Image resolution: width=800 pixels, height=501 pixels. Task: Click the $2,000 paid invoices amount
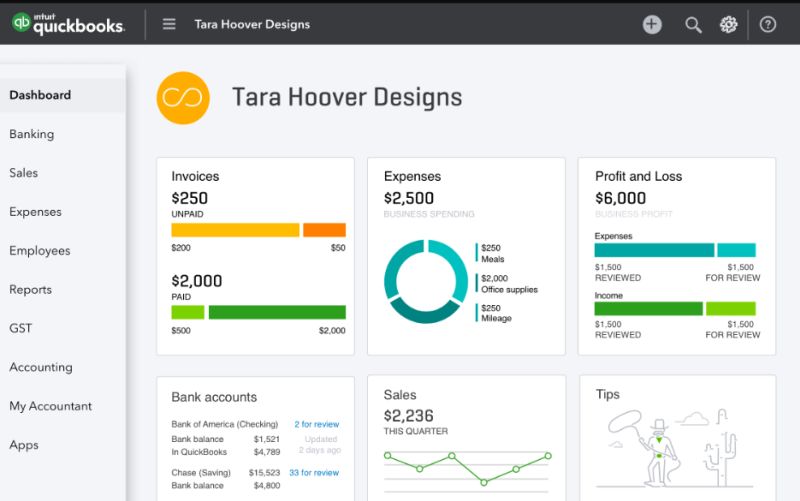point(196,281)
